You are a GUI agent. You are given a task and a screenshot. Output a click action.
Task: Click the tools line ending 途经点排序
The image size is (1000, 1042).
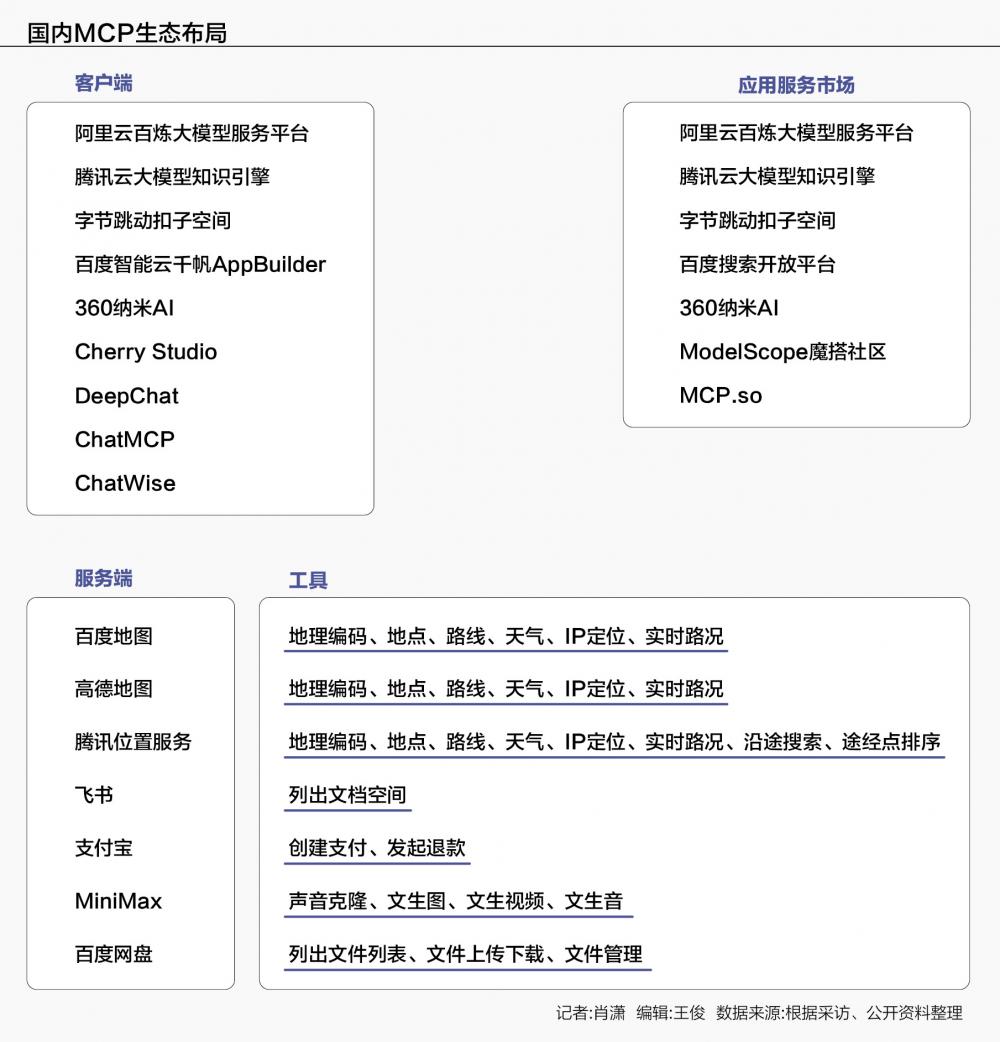coord(615,742)
